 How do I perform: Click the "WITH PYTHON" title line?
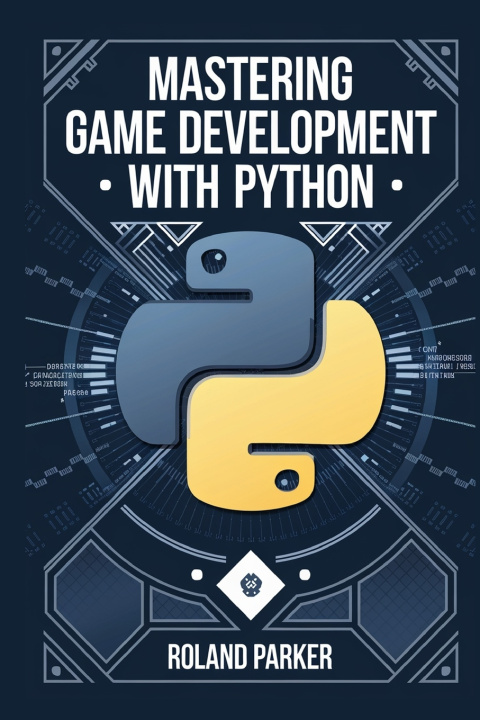(x=251, y=186)
